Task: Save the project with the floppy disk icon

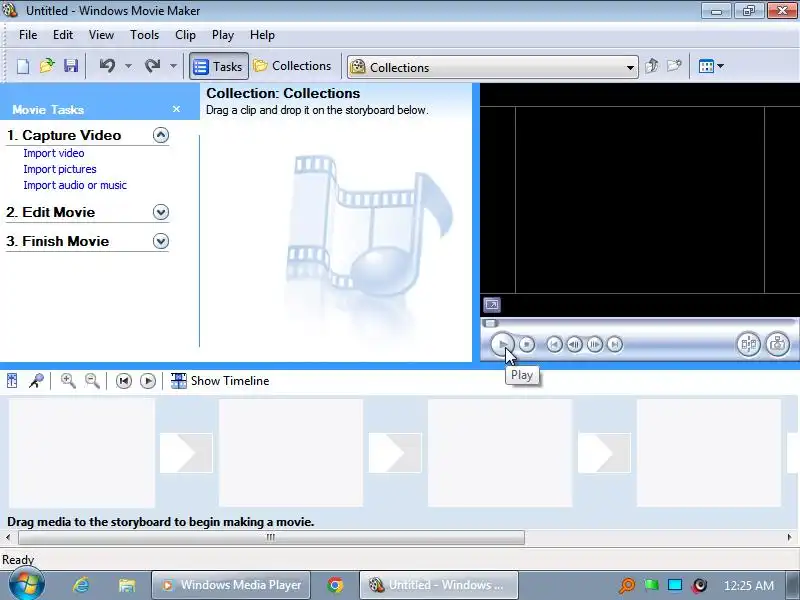Action: point(70,66)
